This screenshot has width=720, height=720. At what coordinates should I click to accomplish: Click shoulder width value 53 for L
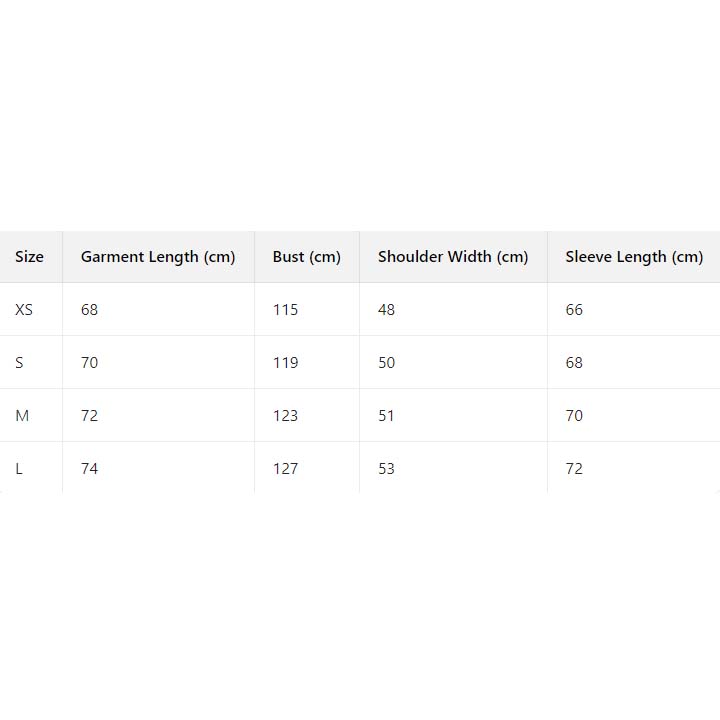386,469
